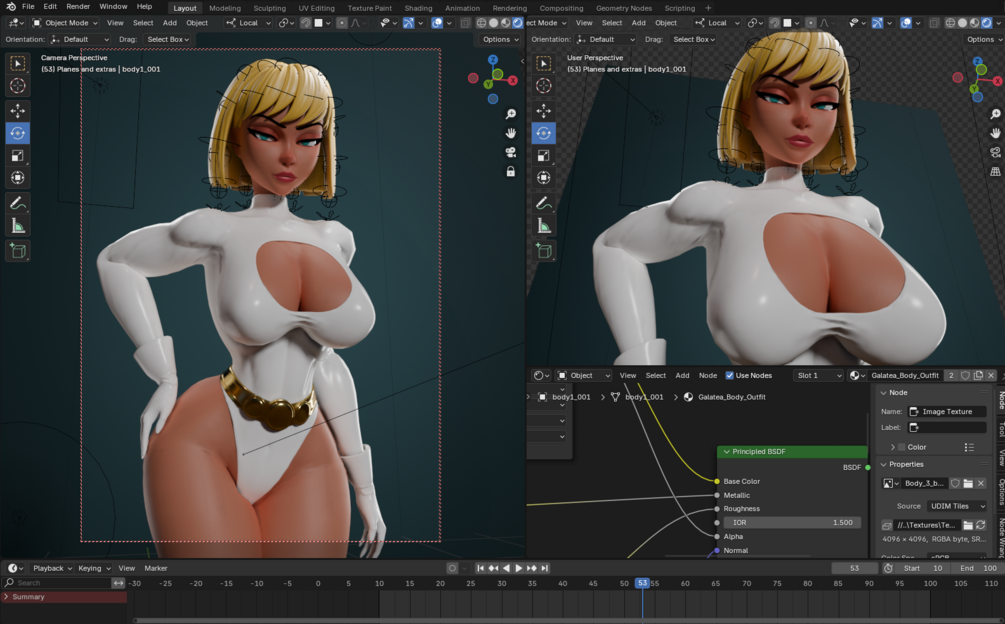Click the pan hand icon in left viewport

coord(510,133)
